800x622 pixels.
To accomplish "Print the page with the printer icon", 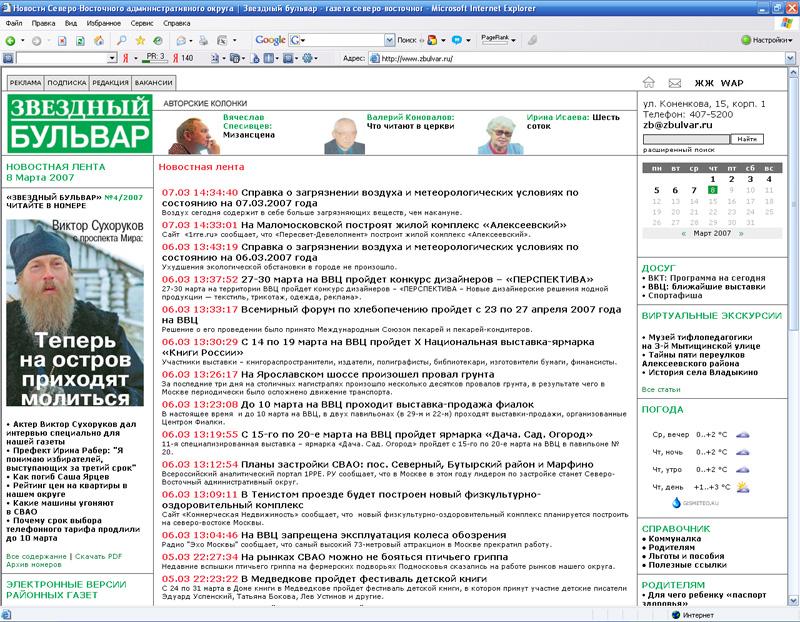I will (204, 40).
